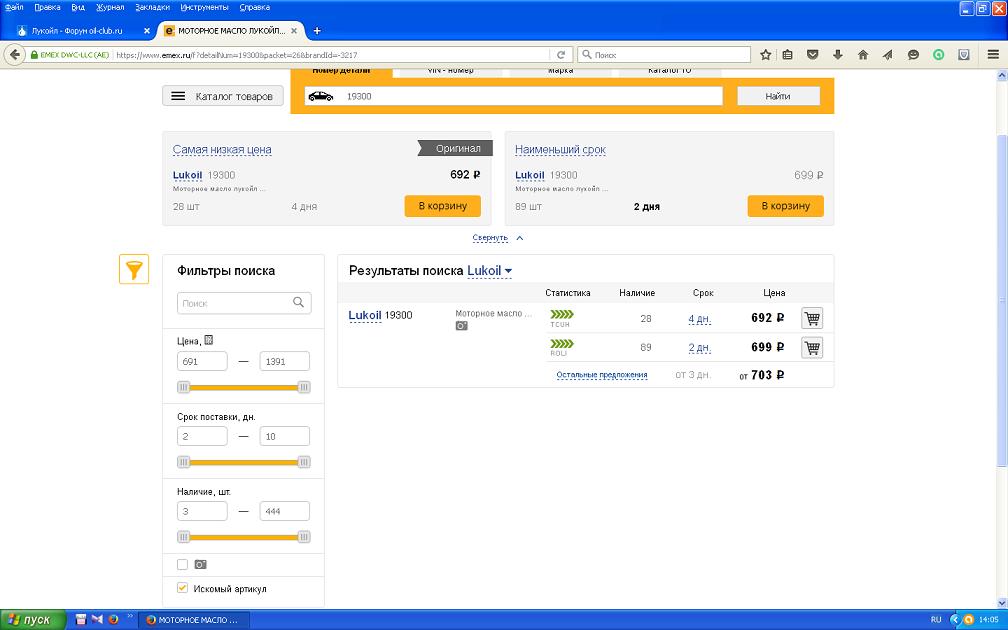Open the Справка menu
This screenshot has width=1008, height=630.
[x=255, y=8]
